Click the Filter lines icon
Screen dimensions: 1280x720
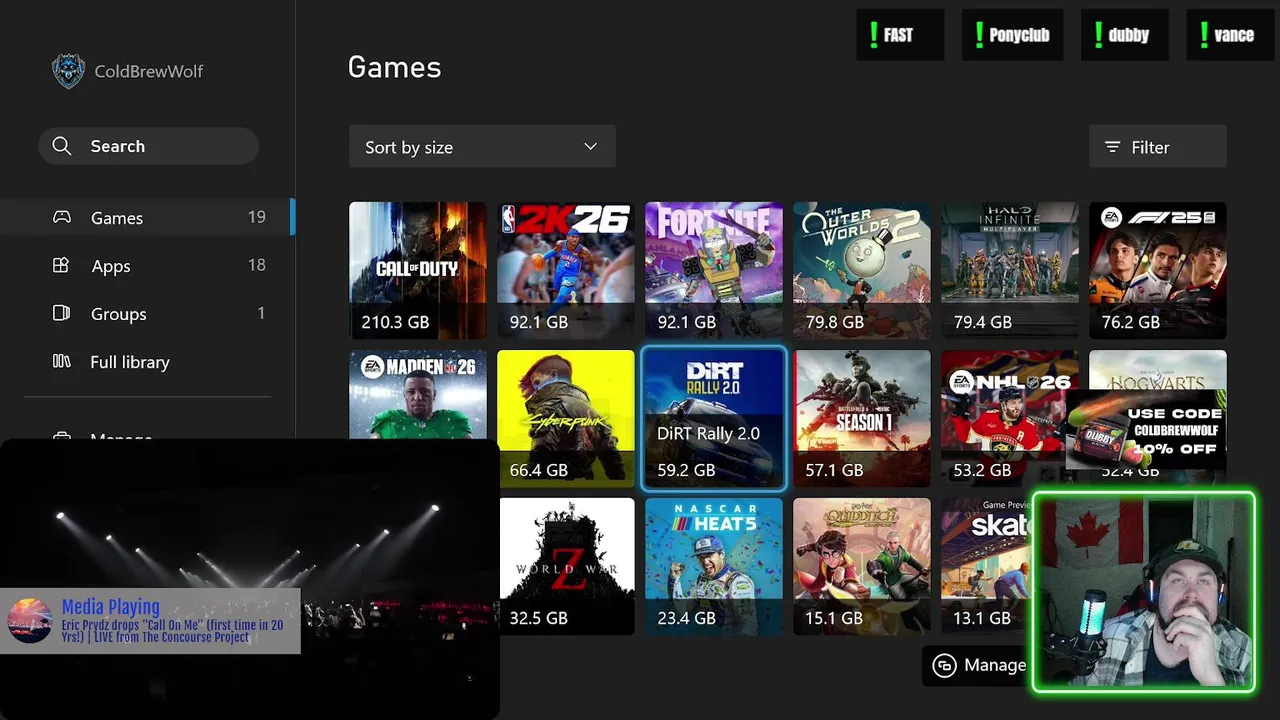1112,147
